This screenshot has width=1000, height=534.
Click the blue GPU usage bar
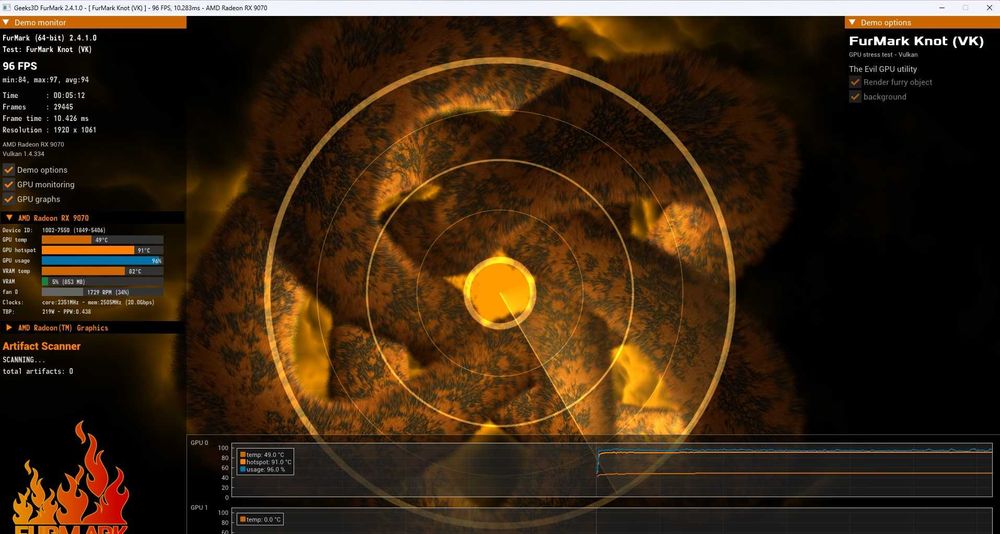pos(102,260)
